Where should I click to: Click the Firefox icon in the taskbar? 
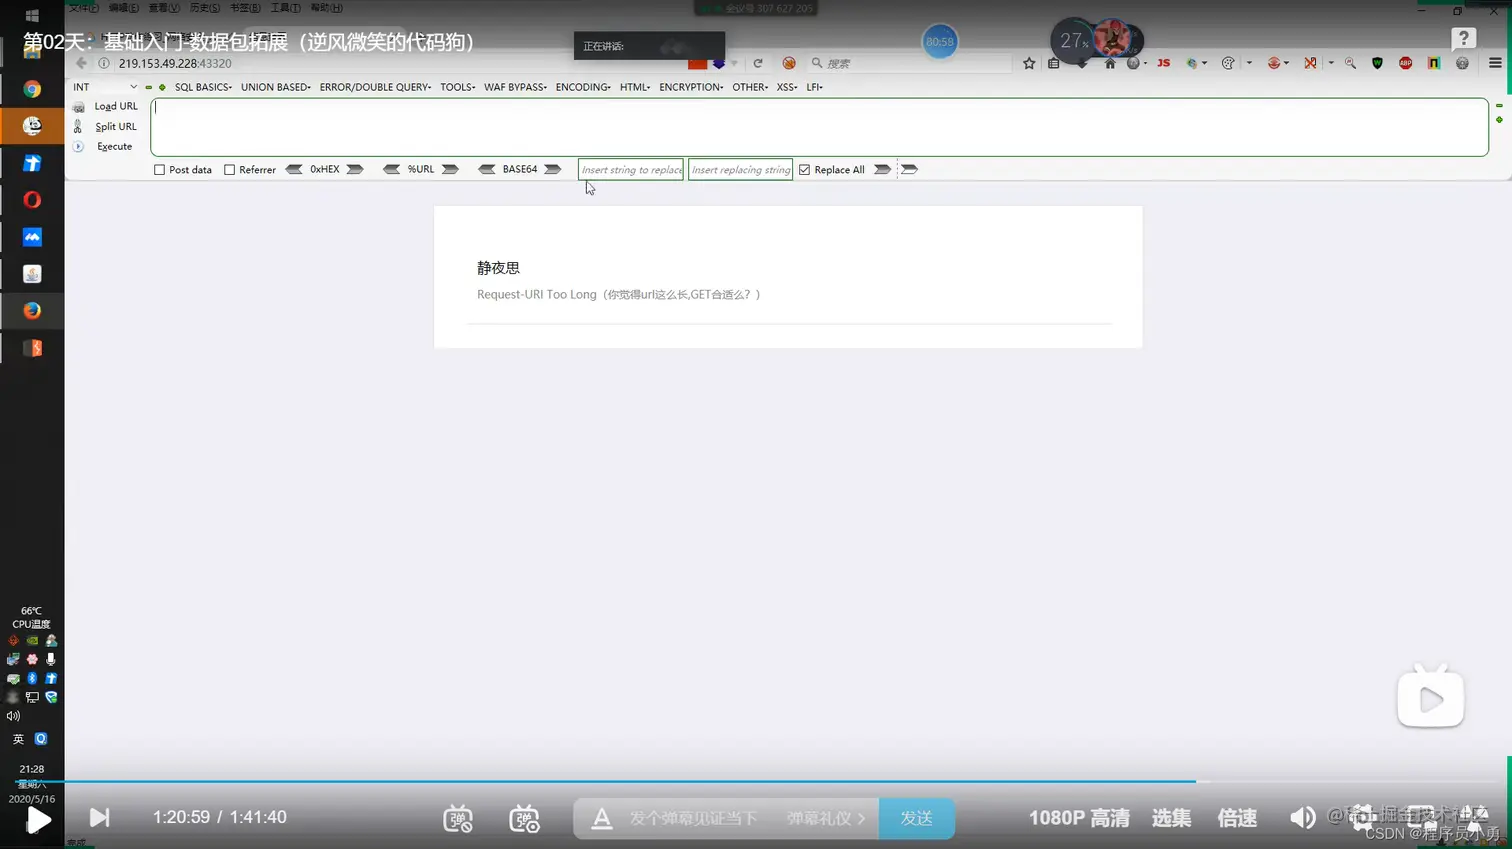pos(32,311)
